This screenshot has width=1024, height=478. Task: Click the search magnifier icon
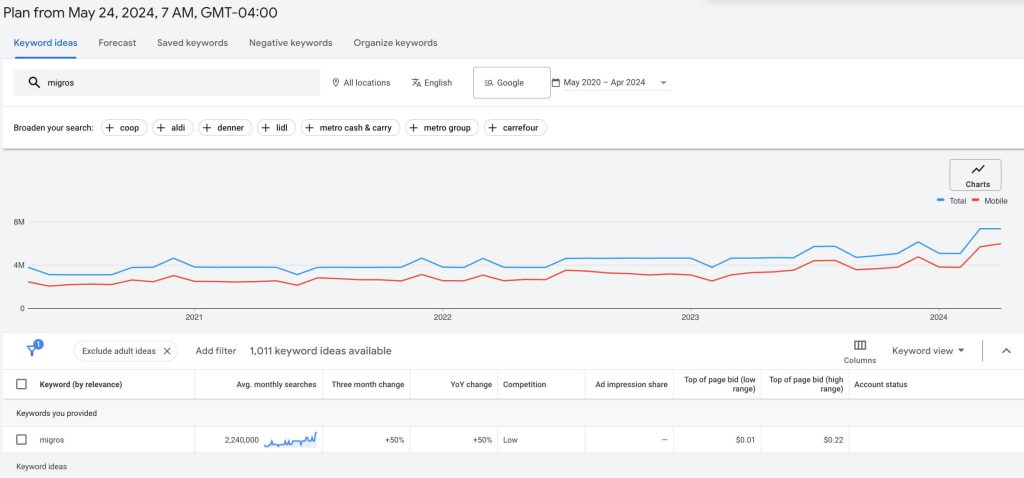34,82
